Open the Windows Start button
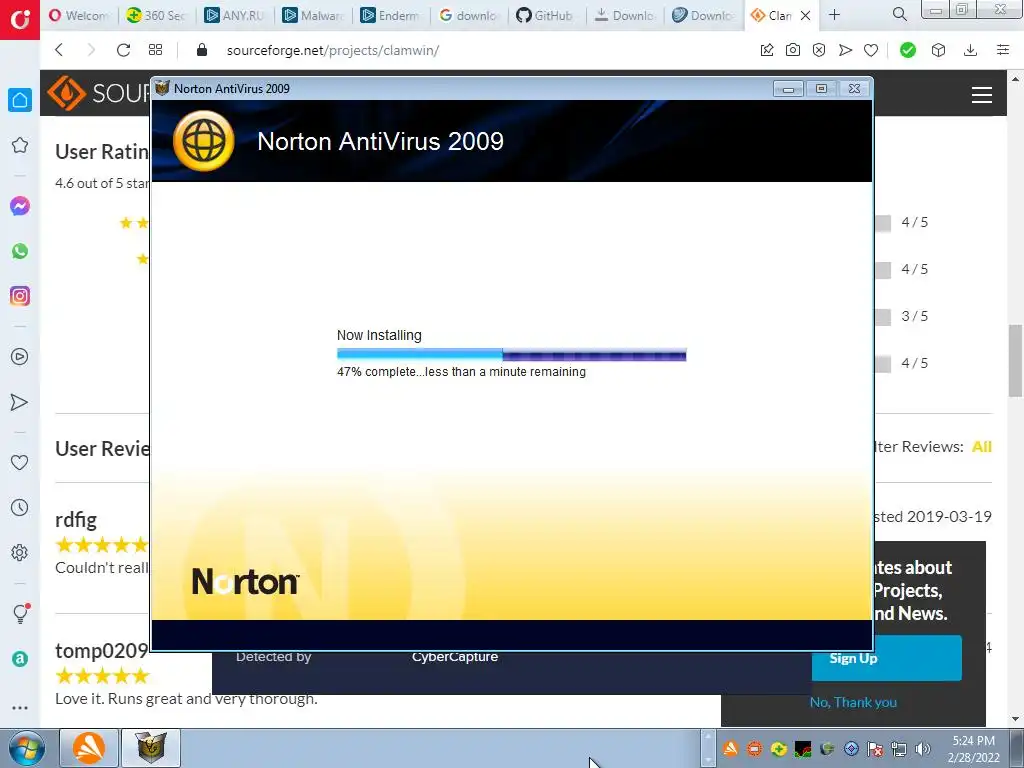This screenshot has height=768, width=1024. pos(26,748)
